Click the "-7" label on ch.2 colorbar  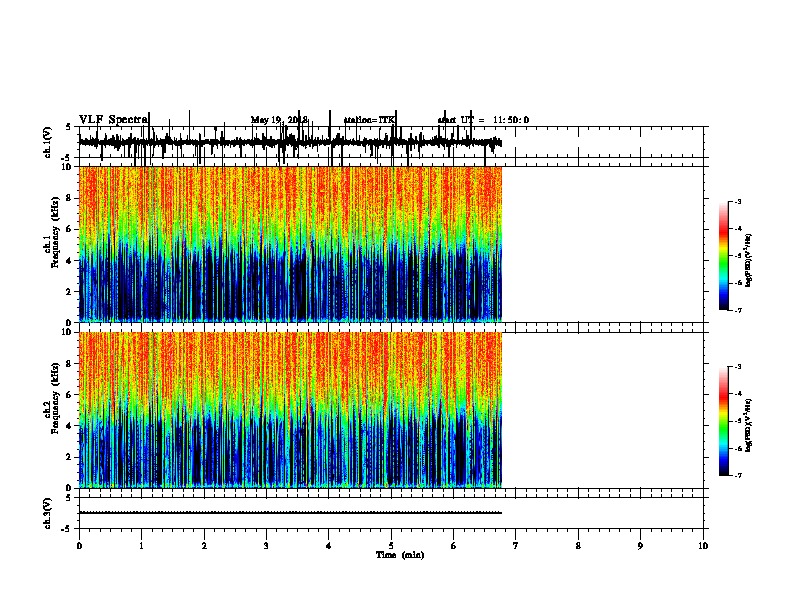click(738, 476)
